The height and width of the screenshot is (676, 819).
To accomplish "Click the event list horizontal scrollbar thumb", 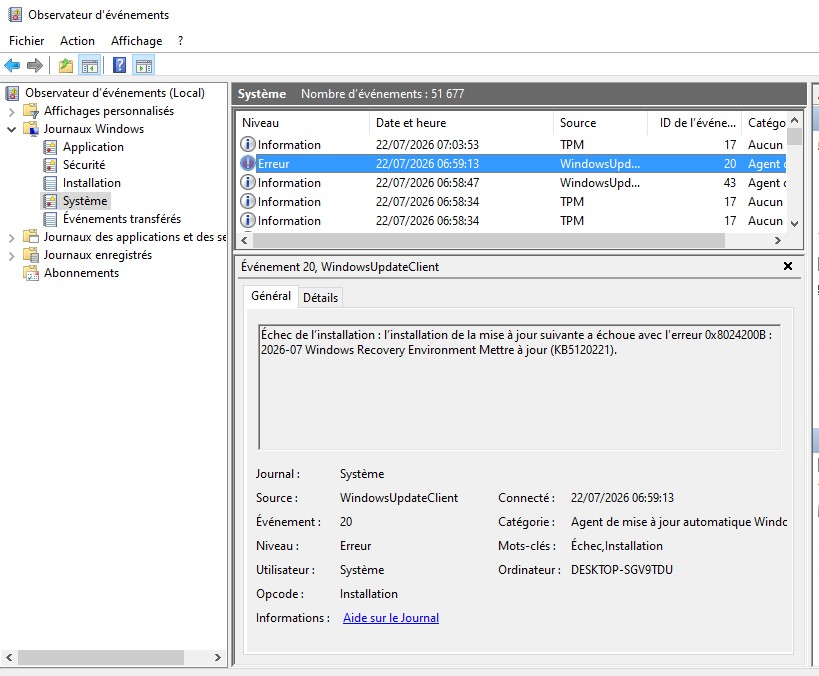I will tap(489, 240).
